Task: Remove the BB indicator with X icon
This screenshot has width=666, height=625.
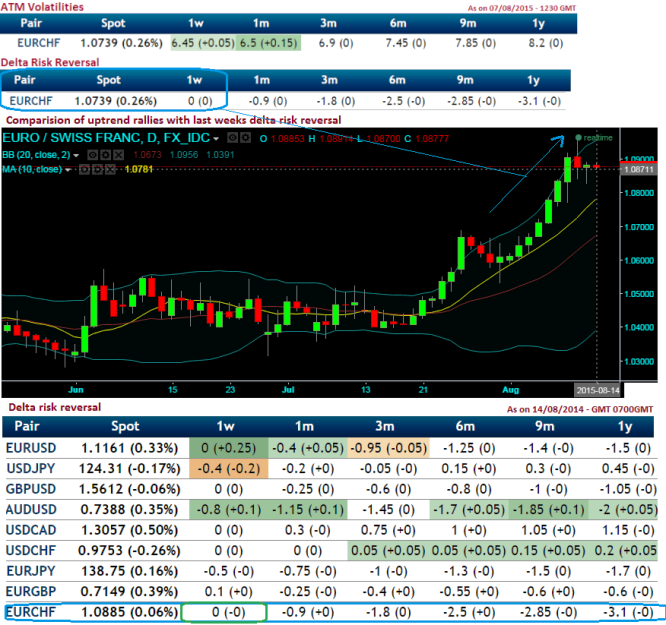Action: click(x=116, y=155)
